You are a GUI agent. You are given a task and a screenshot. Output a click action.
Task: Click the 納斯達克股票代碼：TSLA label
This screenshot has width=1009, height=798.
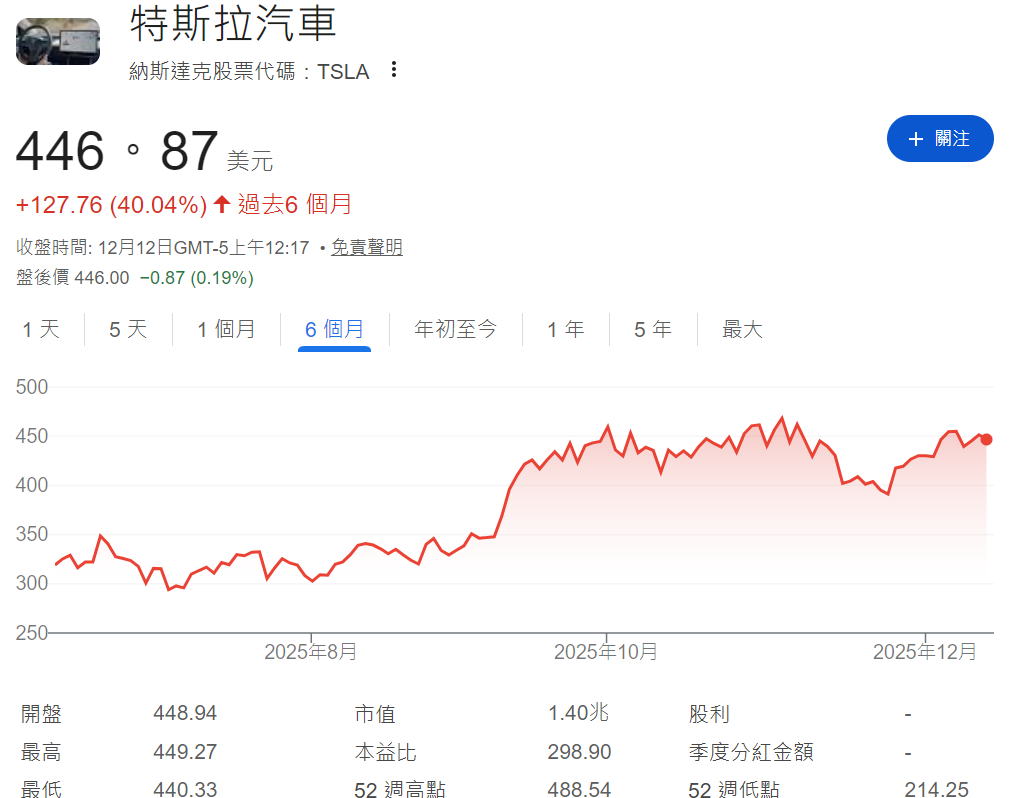click(248, 71)
